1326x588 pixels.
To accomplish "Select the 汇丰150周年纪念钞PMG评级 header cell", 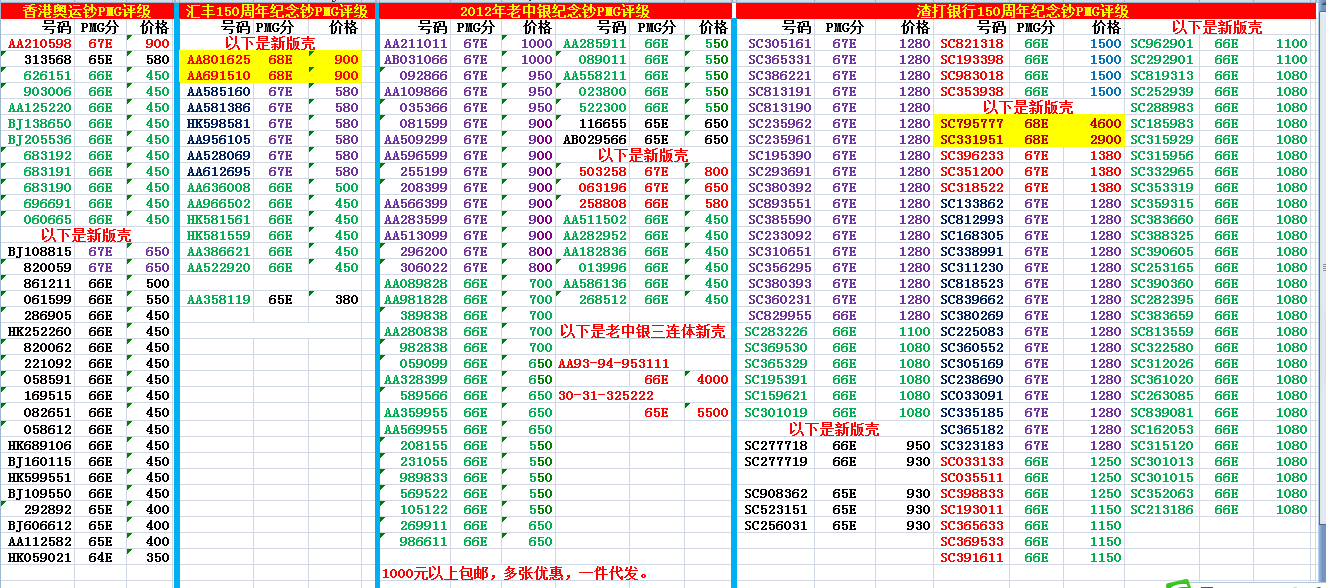I will coord(277,11).
